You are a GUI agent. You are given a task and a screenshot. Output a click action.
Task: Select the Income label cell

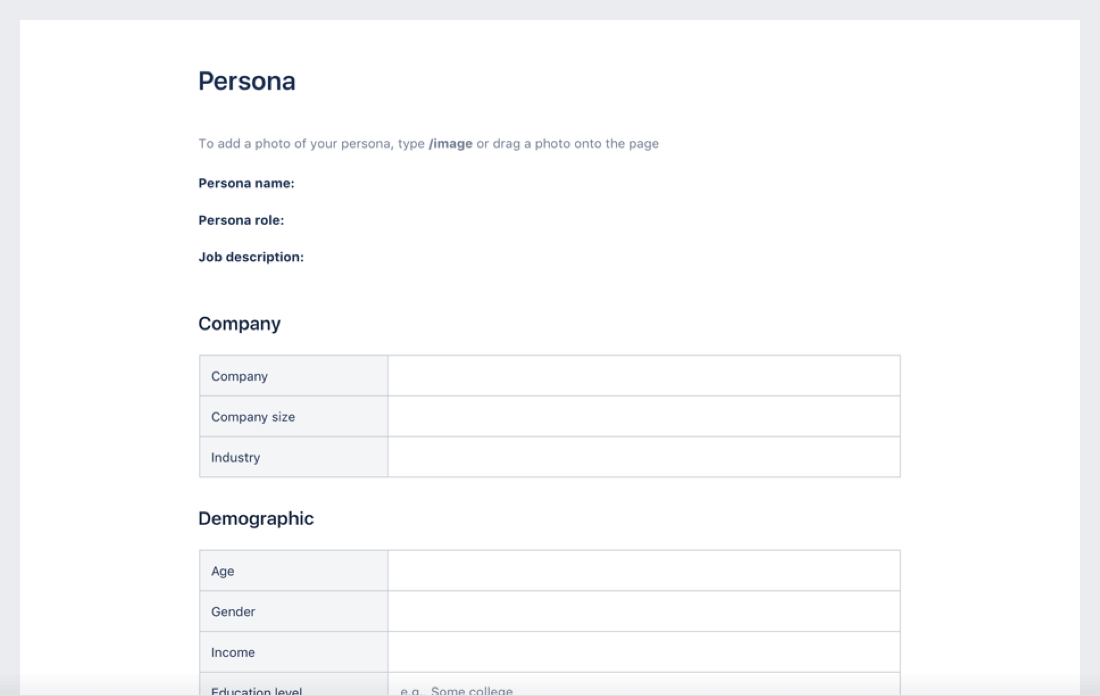[293, 652]
